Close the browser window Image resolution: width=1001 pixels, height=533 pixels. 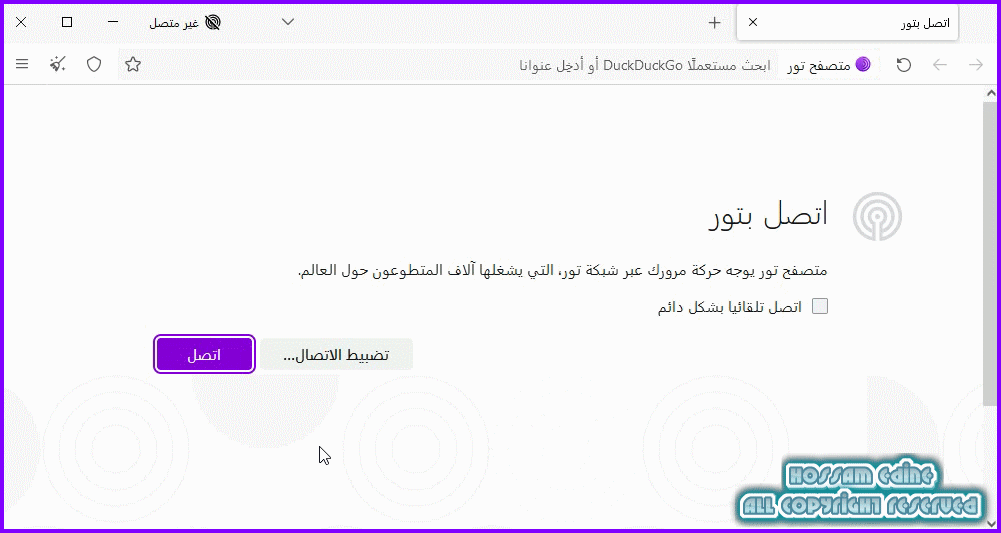coord(21,22)
